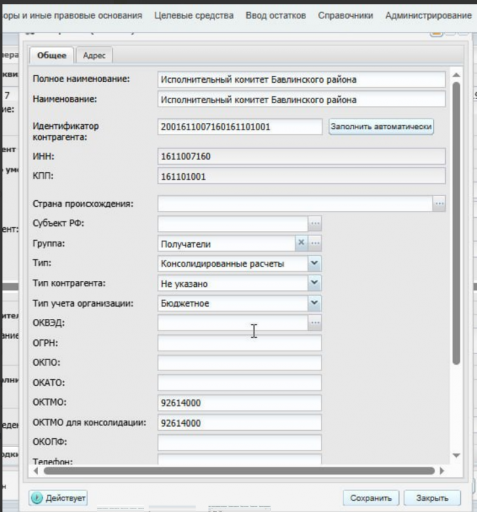Open the Субъект РФ lookup ellipsis
This screenshot has width=477, height=512.
(x=315, y=223)
